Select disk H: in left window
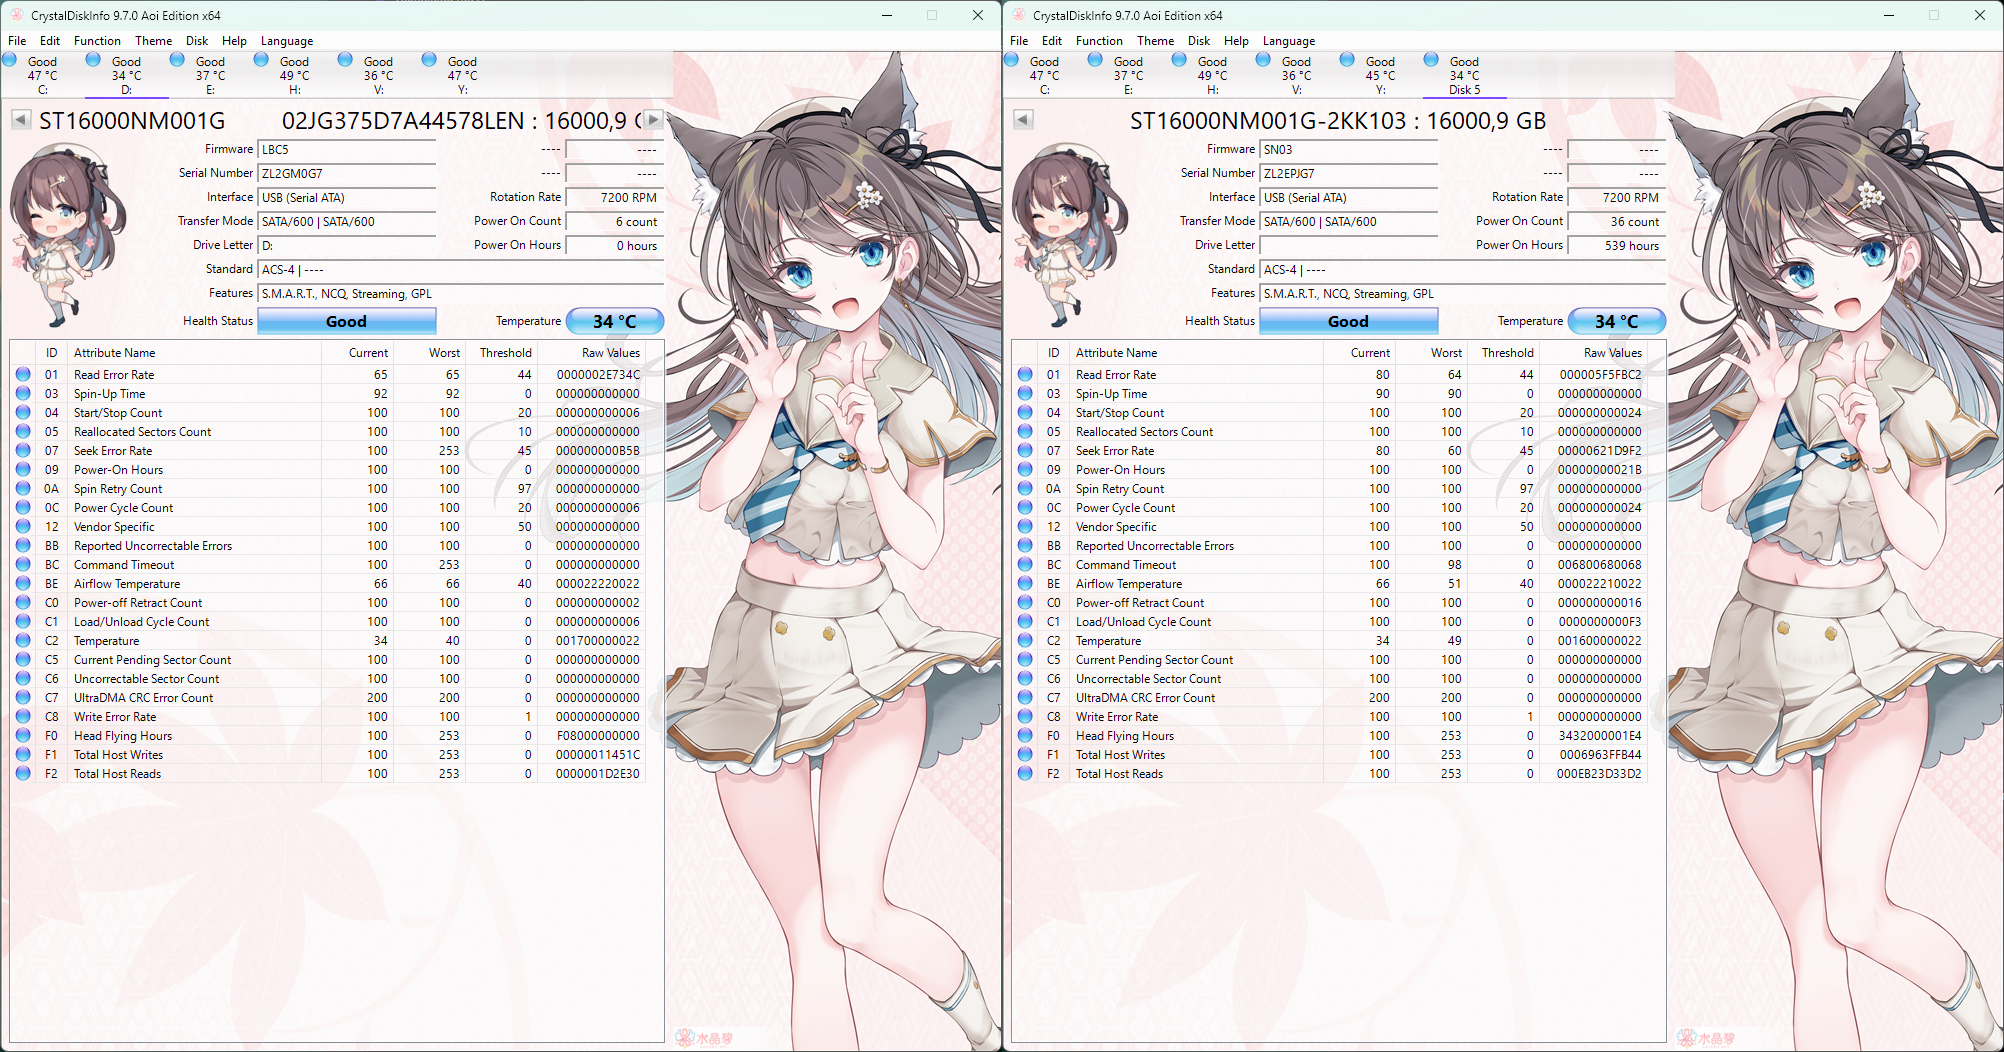This screenshot has height=1052, width=2004. pyautogui.click(x=294, y=75)
